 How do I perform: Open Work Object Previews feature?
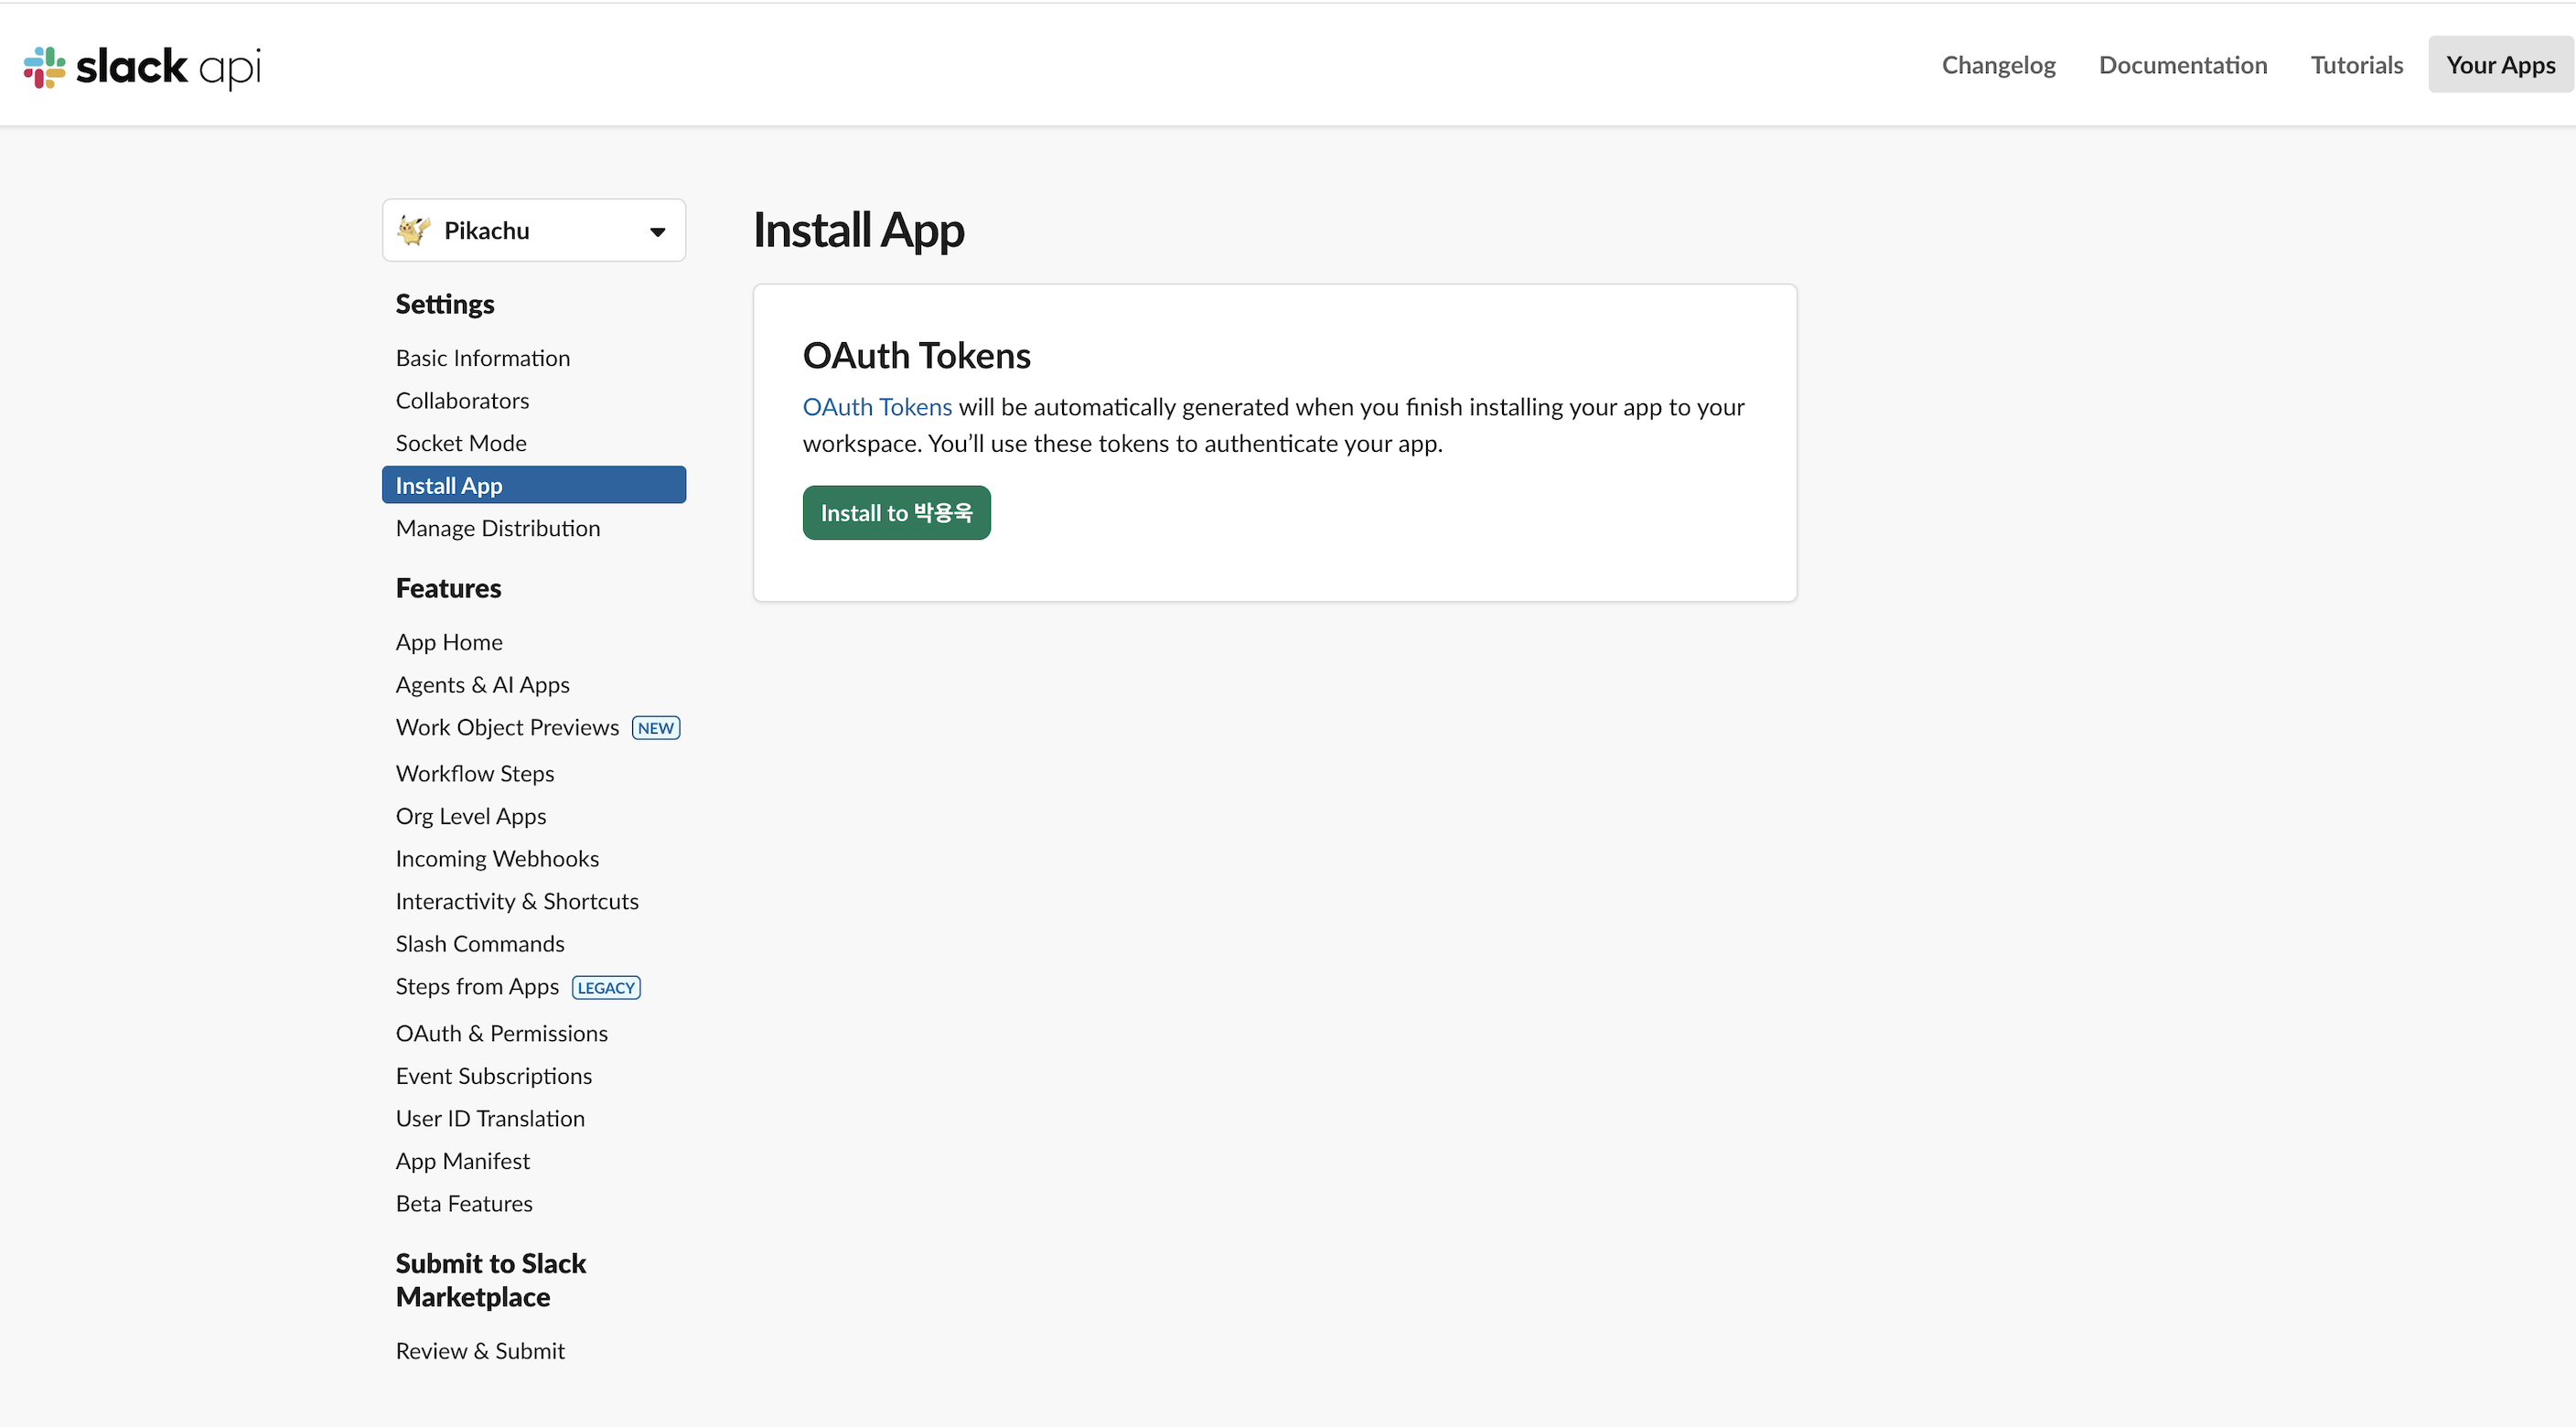tap(507, 727)
